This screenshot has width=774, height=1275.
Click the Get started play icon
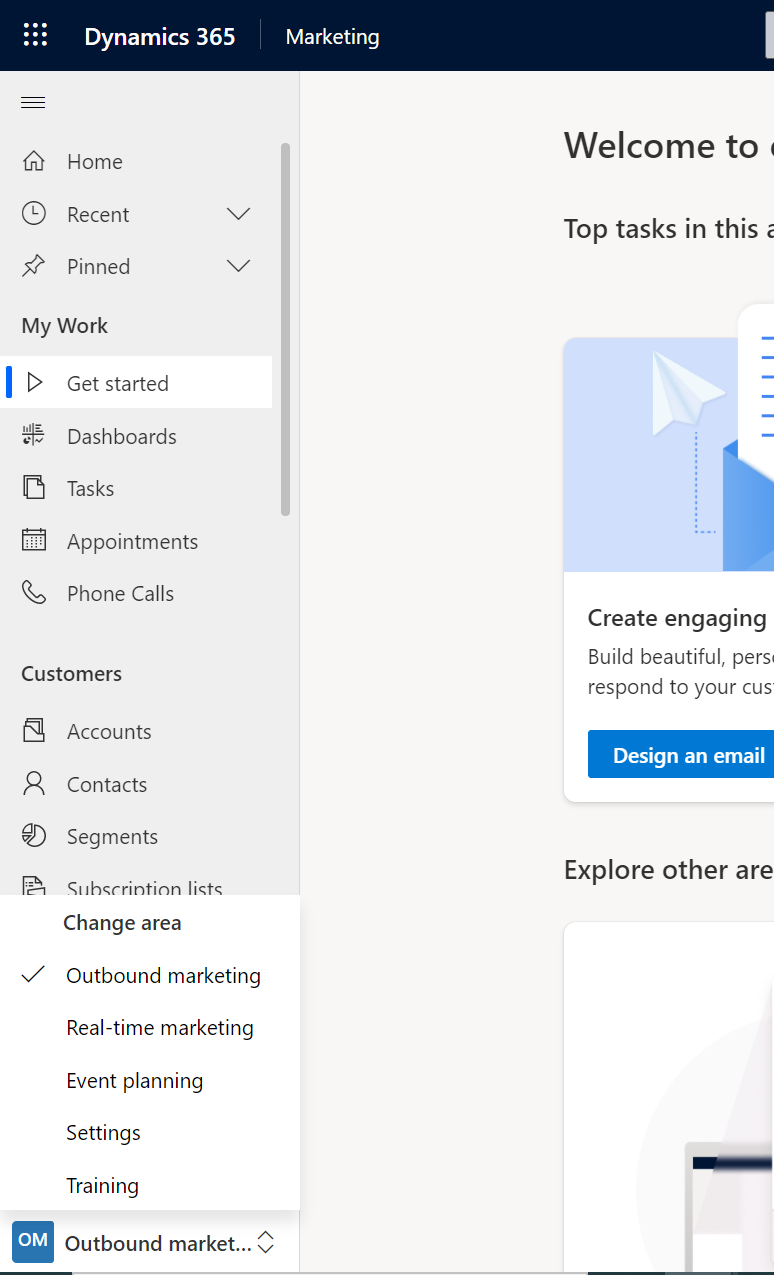coord(35,383)
